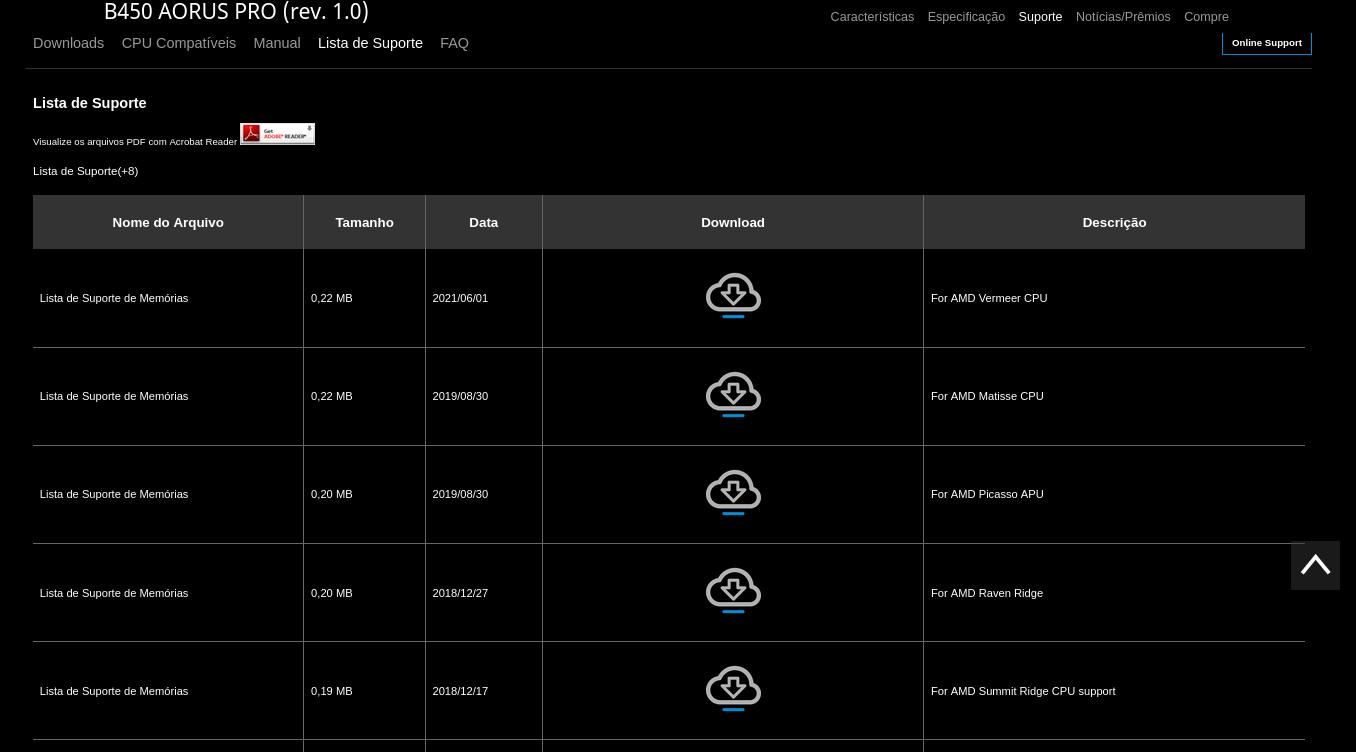
Task: Click the B450 AORUS PRO (rev. 1.0) title
Action: tap(236, 12)
